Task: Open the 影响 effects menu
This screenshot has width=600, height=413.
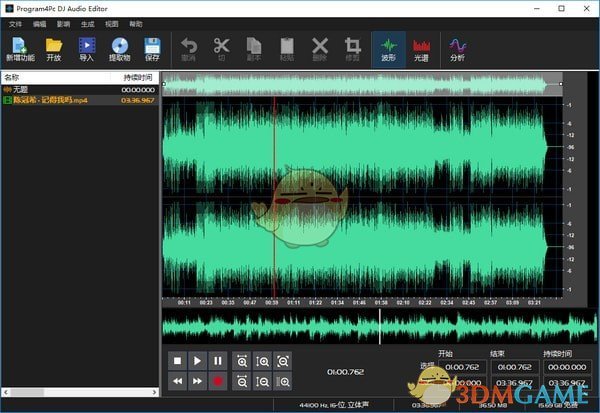Action: pyautogui.click(x=64, y=22)
